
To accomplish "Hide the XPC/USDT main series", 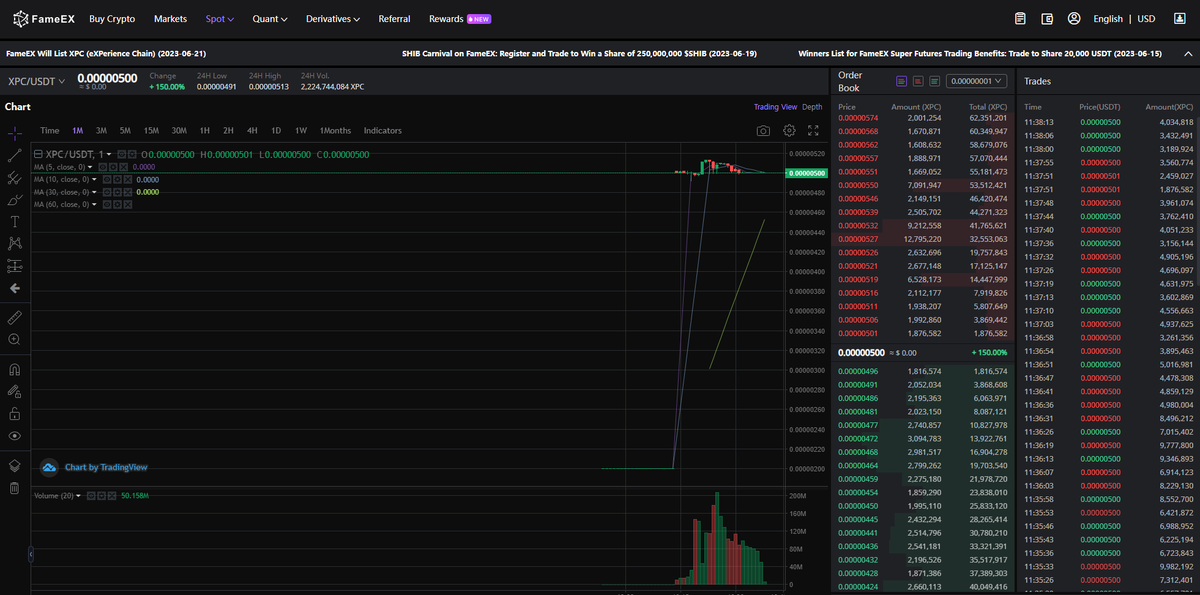I will click(122, 154).
